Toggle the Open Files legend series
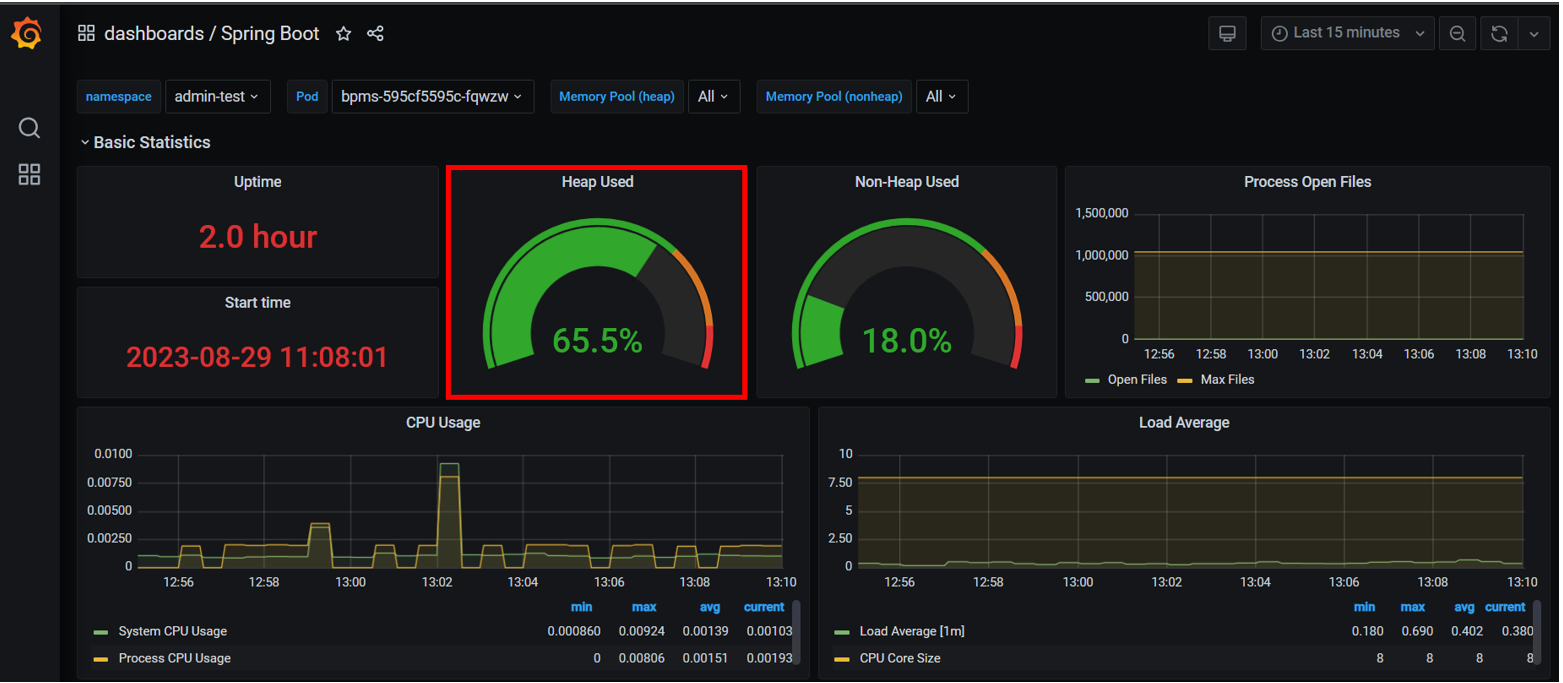The image size is (1563, 683). tap(1137, 380)
